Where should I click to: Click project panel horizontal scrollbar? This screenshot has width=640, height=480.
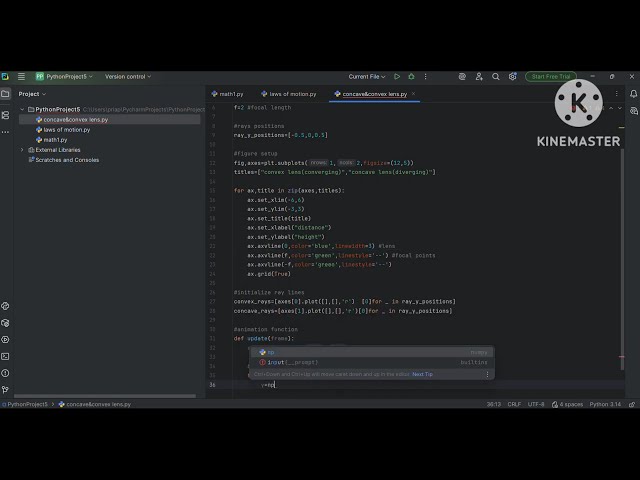[105, 396]
